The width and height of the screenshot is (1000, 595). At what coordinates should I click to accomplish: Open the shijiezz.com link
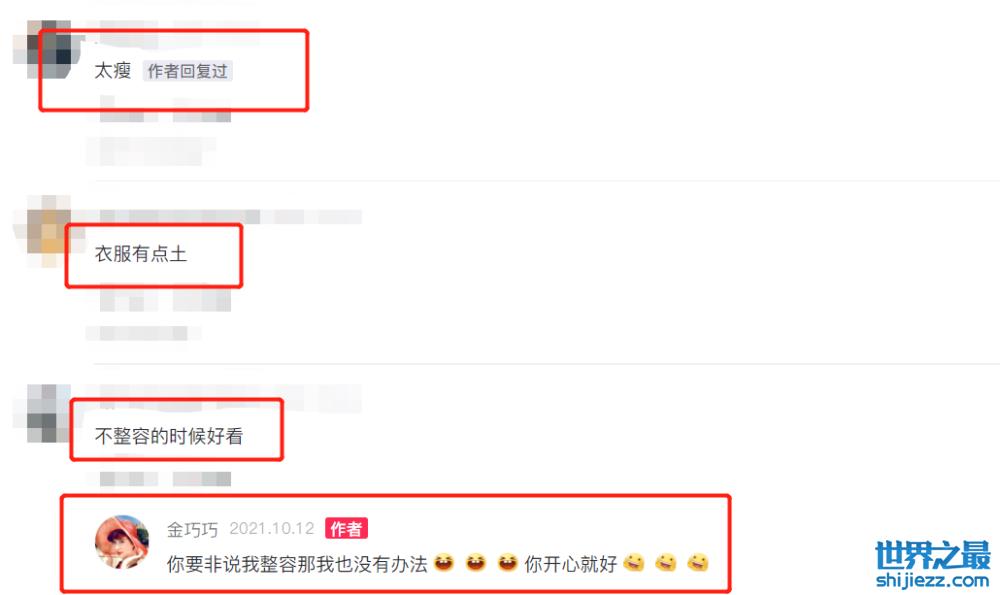[x=932, y=580]
